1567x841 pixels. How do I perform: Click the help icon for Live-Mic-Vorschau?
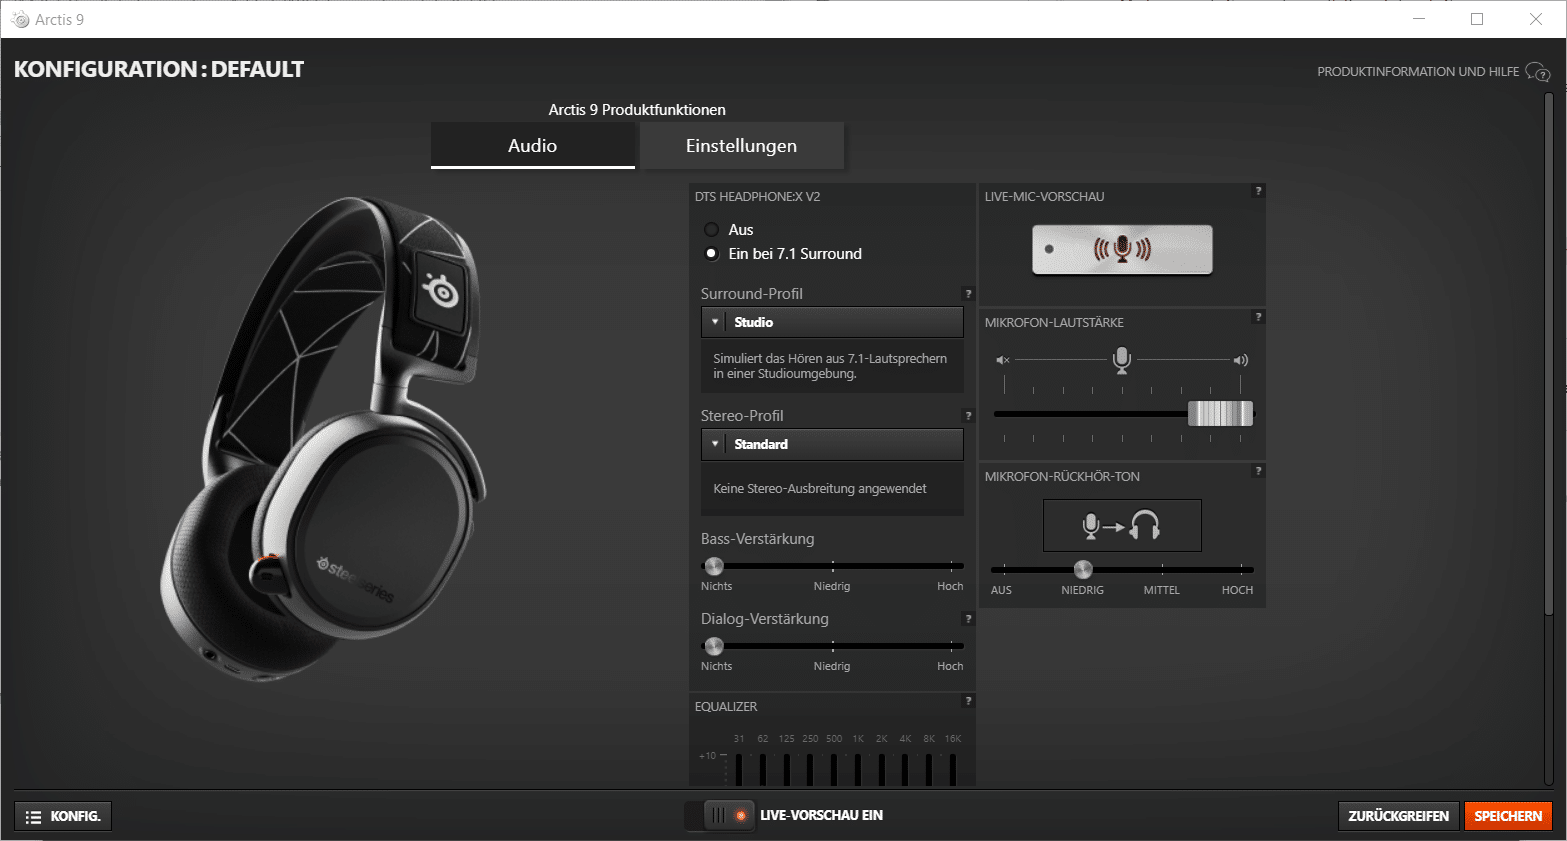pos(1258,191)
